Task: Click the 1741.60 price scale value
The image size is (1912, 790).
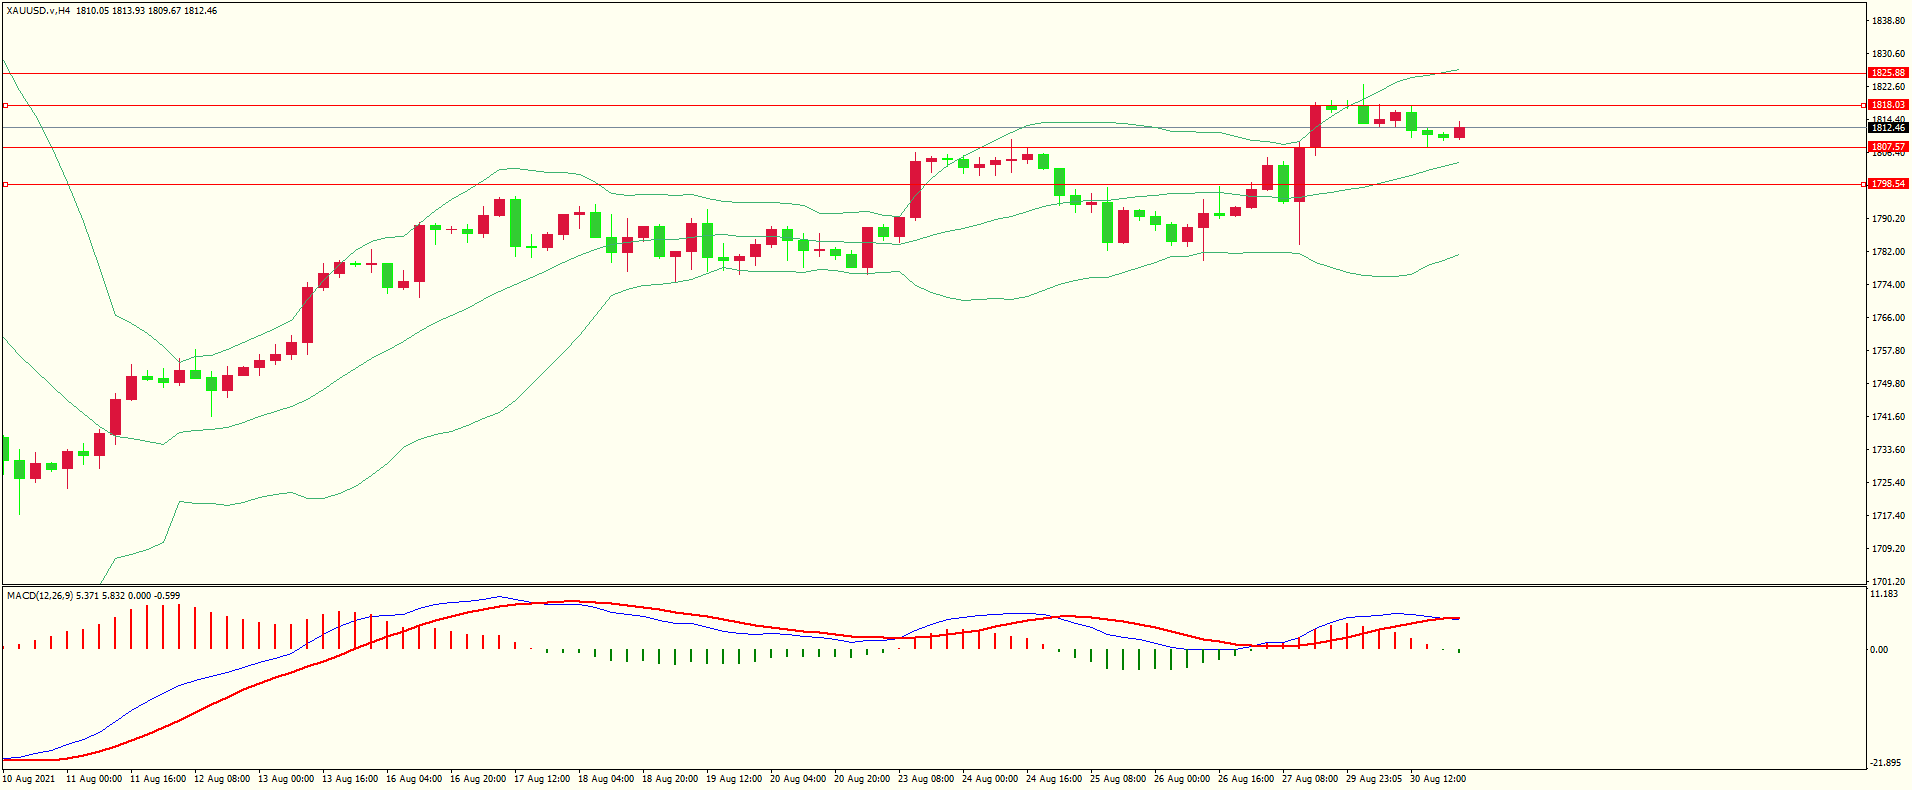Action: pos(1888,417)
